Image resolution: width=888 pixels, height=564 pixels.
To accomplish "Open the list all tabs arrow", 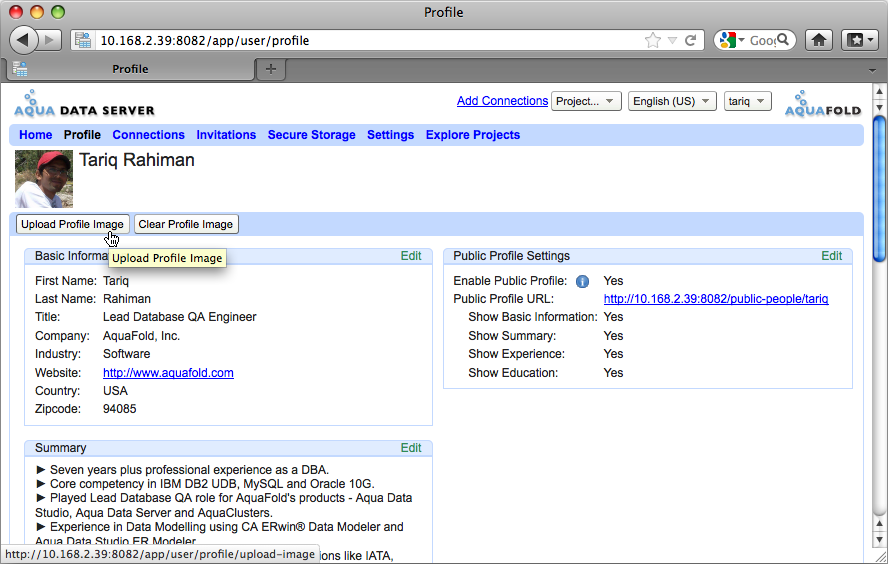I will point(872,70).
